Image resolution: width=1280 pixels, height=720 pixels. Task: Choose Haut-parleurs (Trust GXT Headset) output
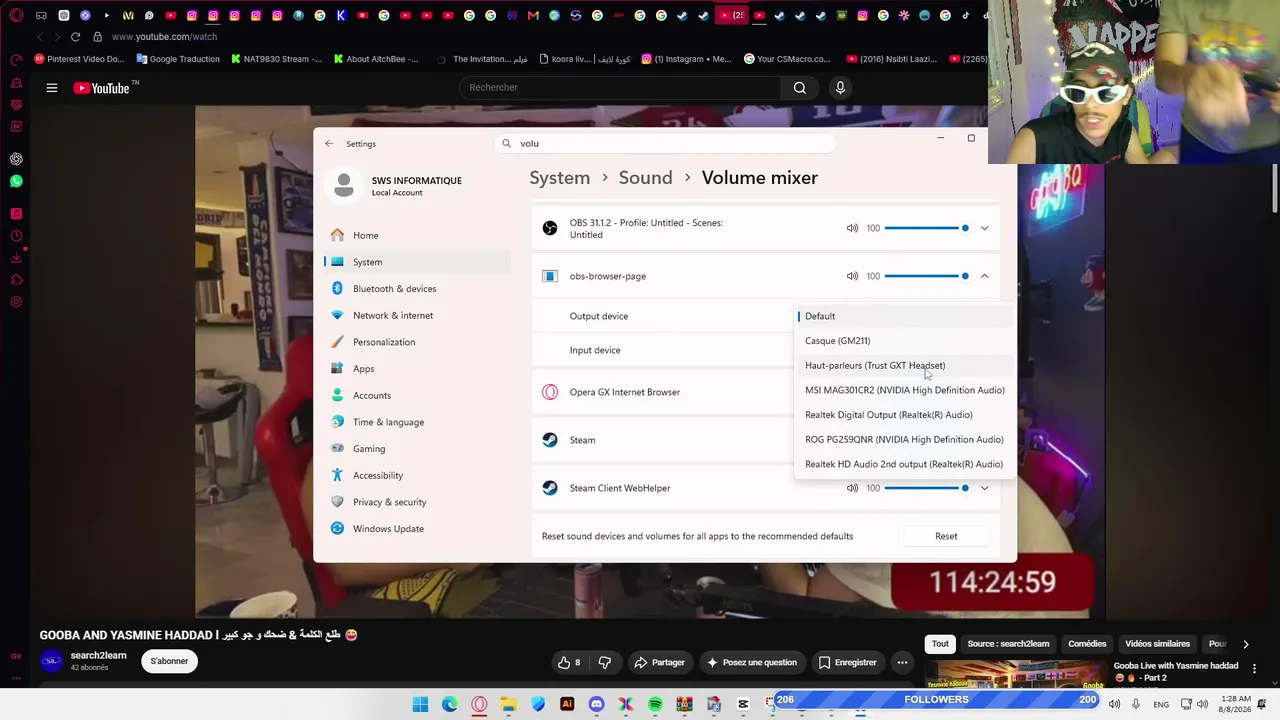pos(904,366)
